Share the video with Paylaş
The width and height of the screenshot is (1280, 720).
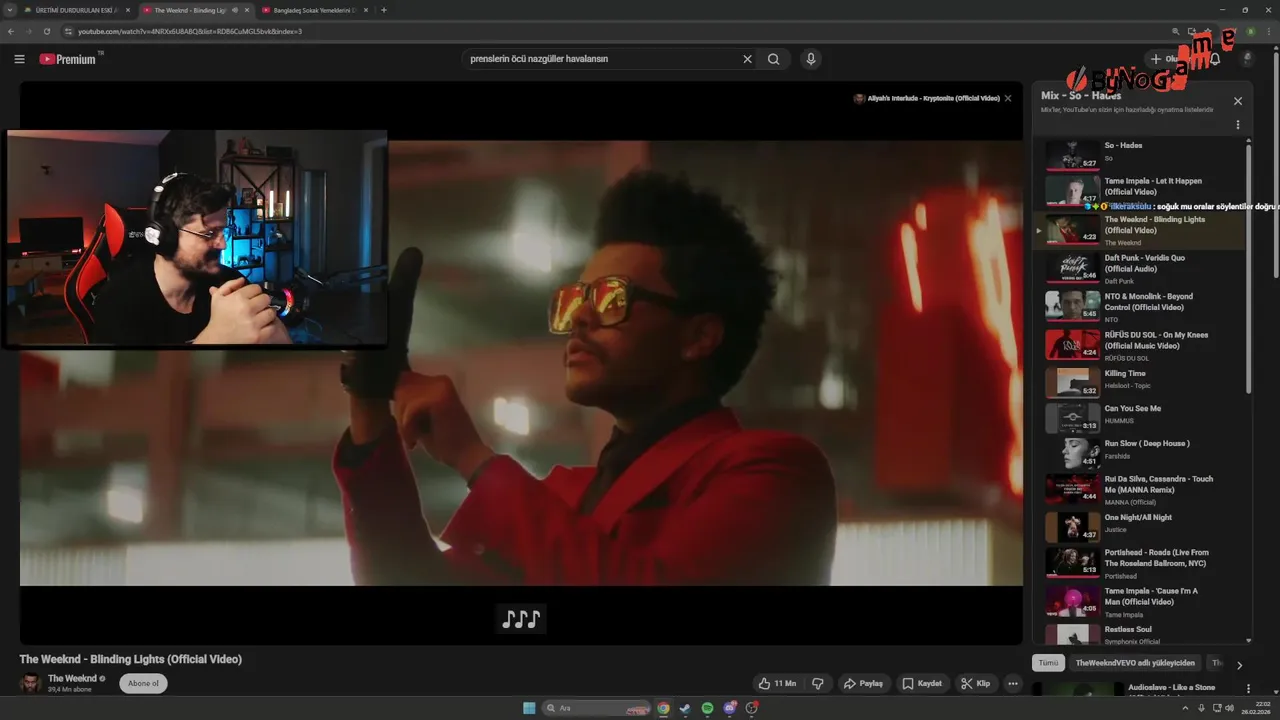coord(864,684)
